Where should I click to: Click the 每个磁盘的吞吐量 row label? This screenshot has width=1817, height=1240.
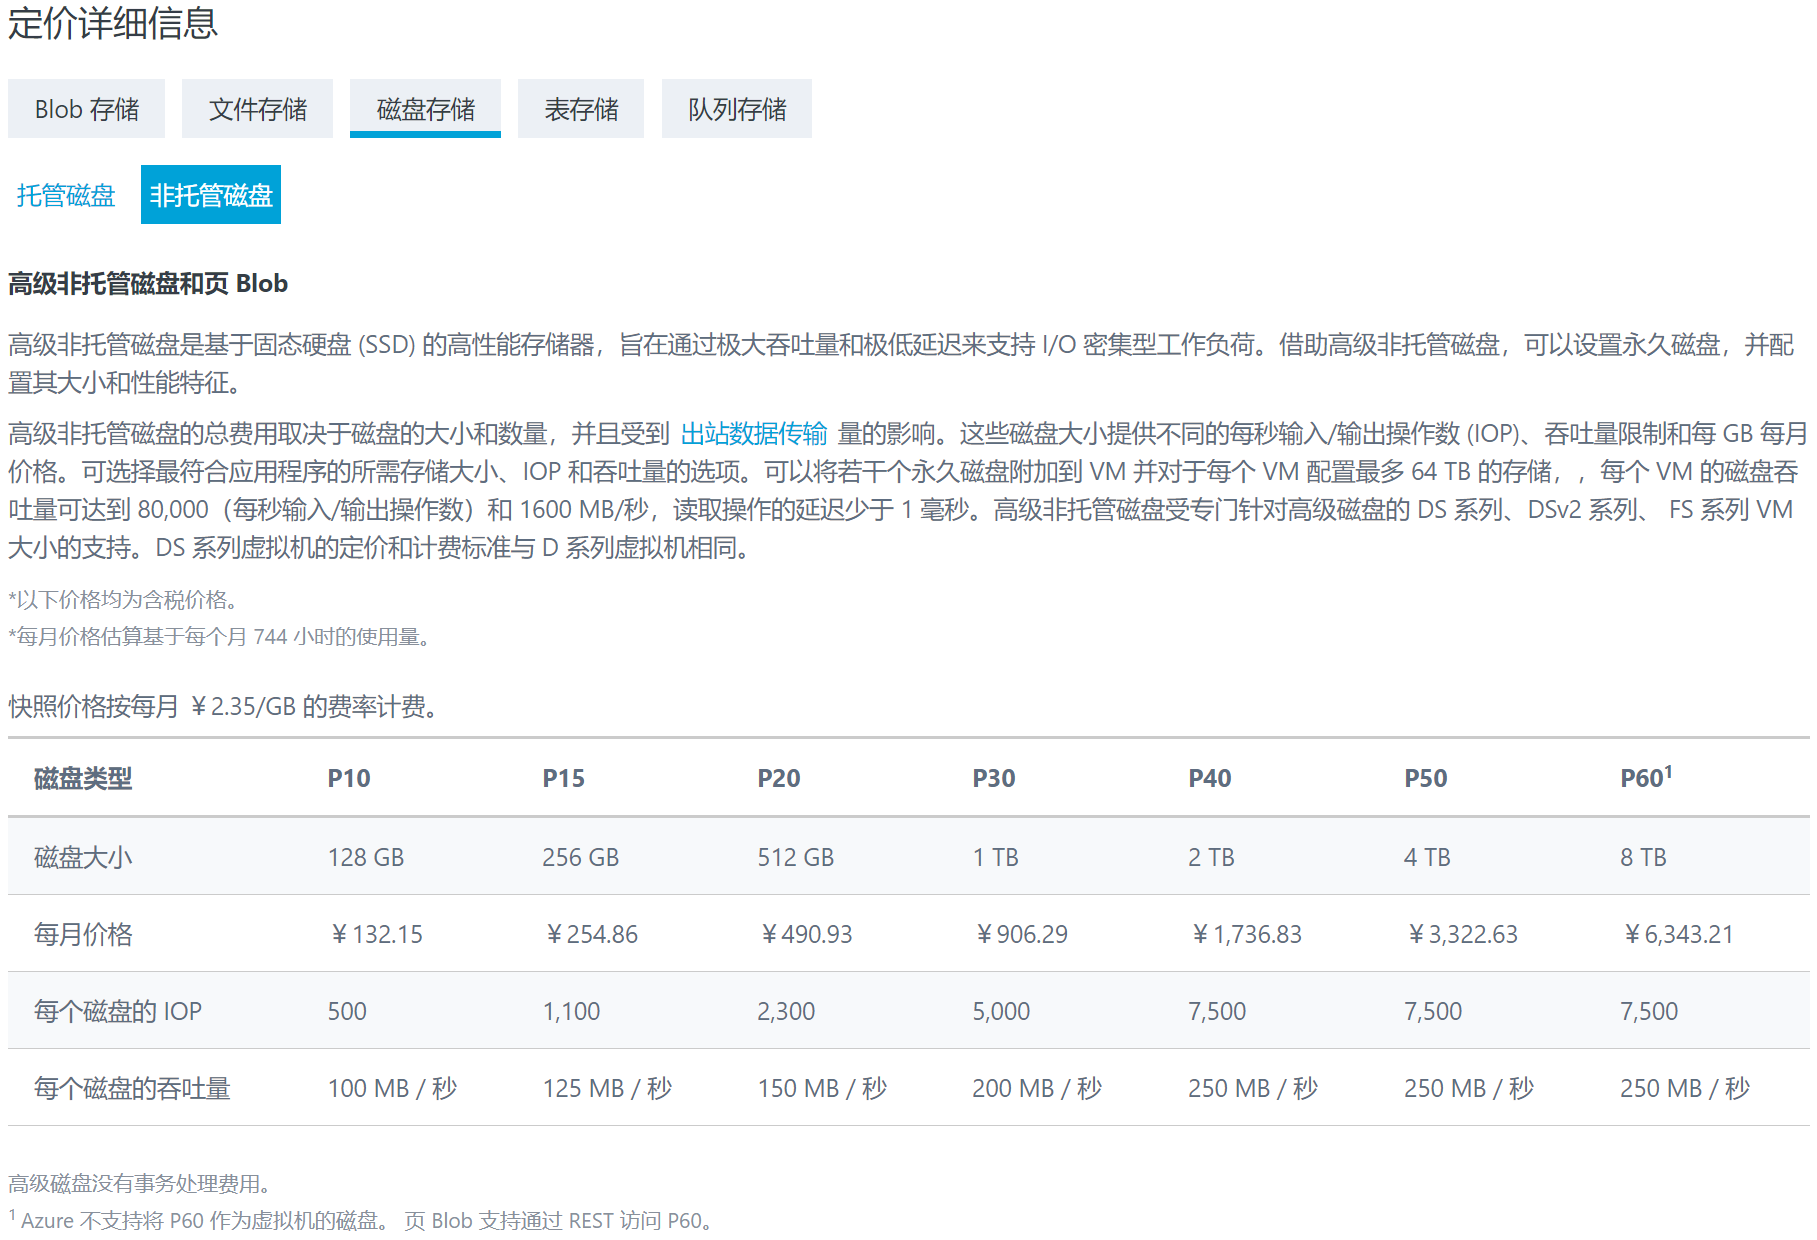[x=132, y=1088]
